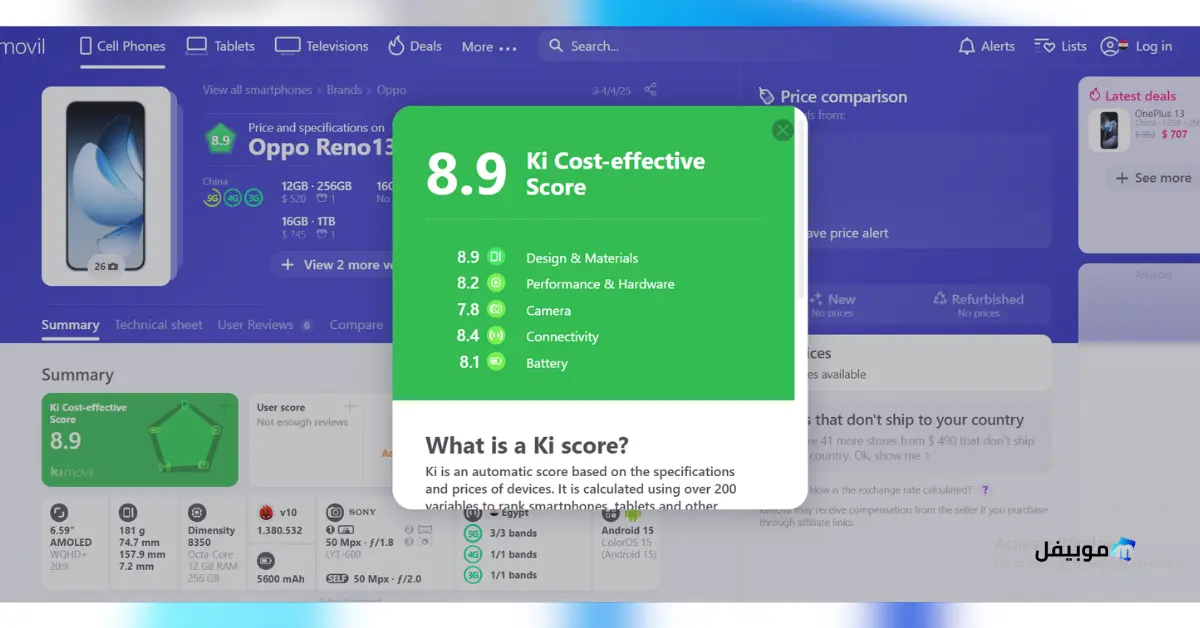Select the New prices tab
Screen dimensions: 1200x628
832,304
